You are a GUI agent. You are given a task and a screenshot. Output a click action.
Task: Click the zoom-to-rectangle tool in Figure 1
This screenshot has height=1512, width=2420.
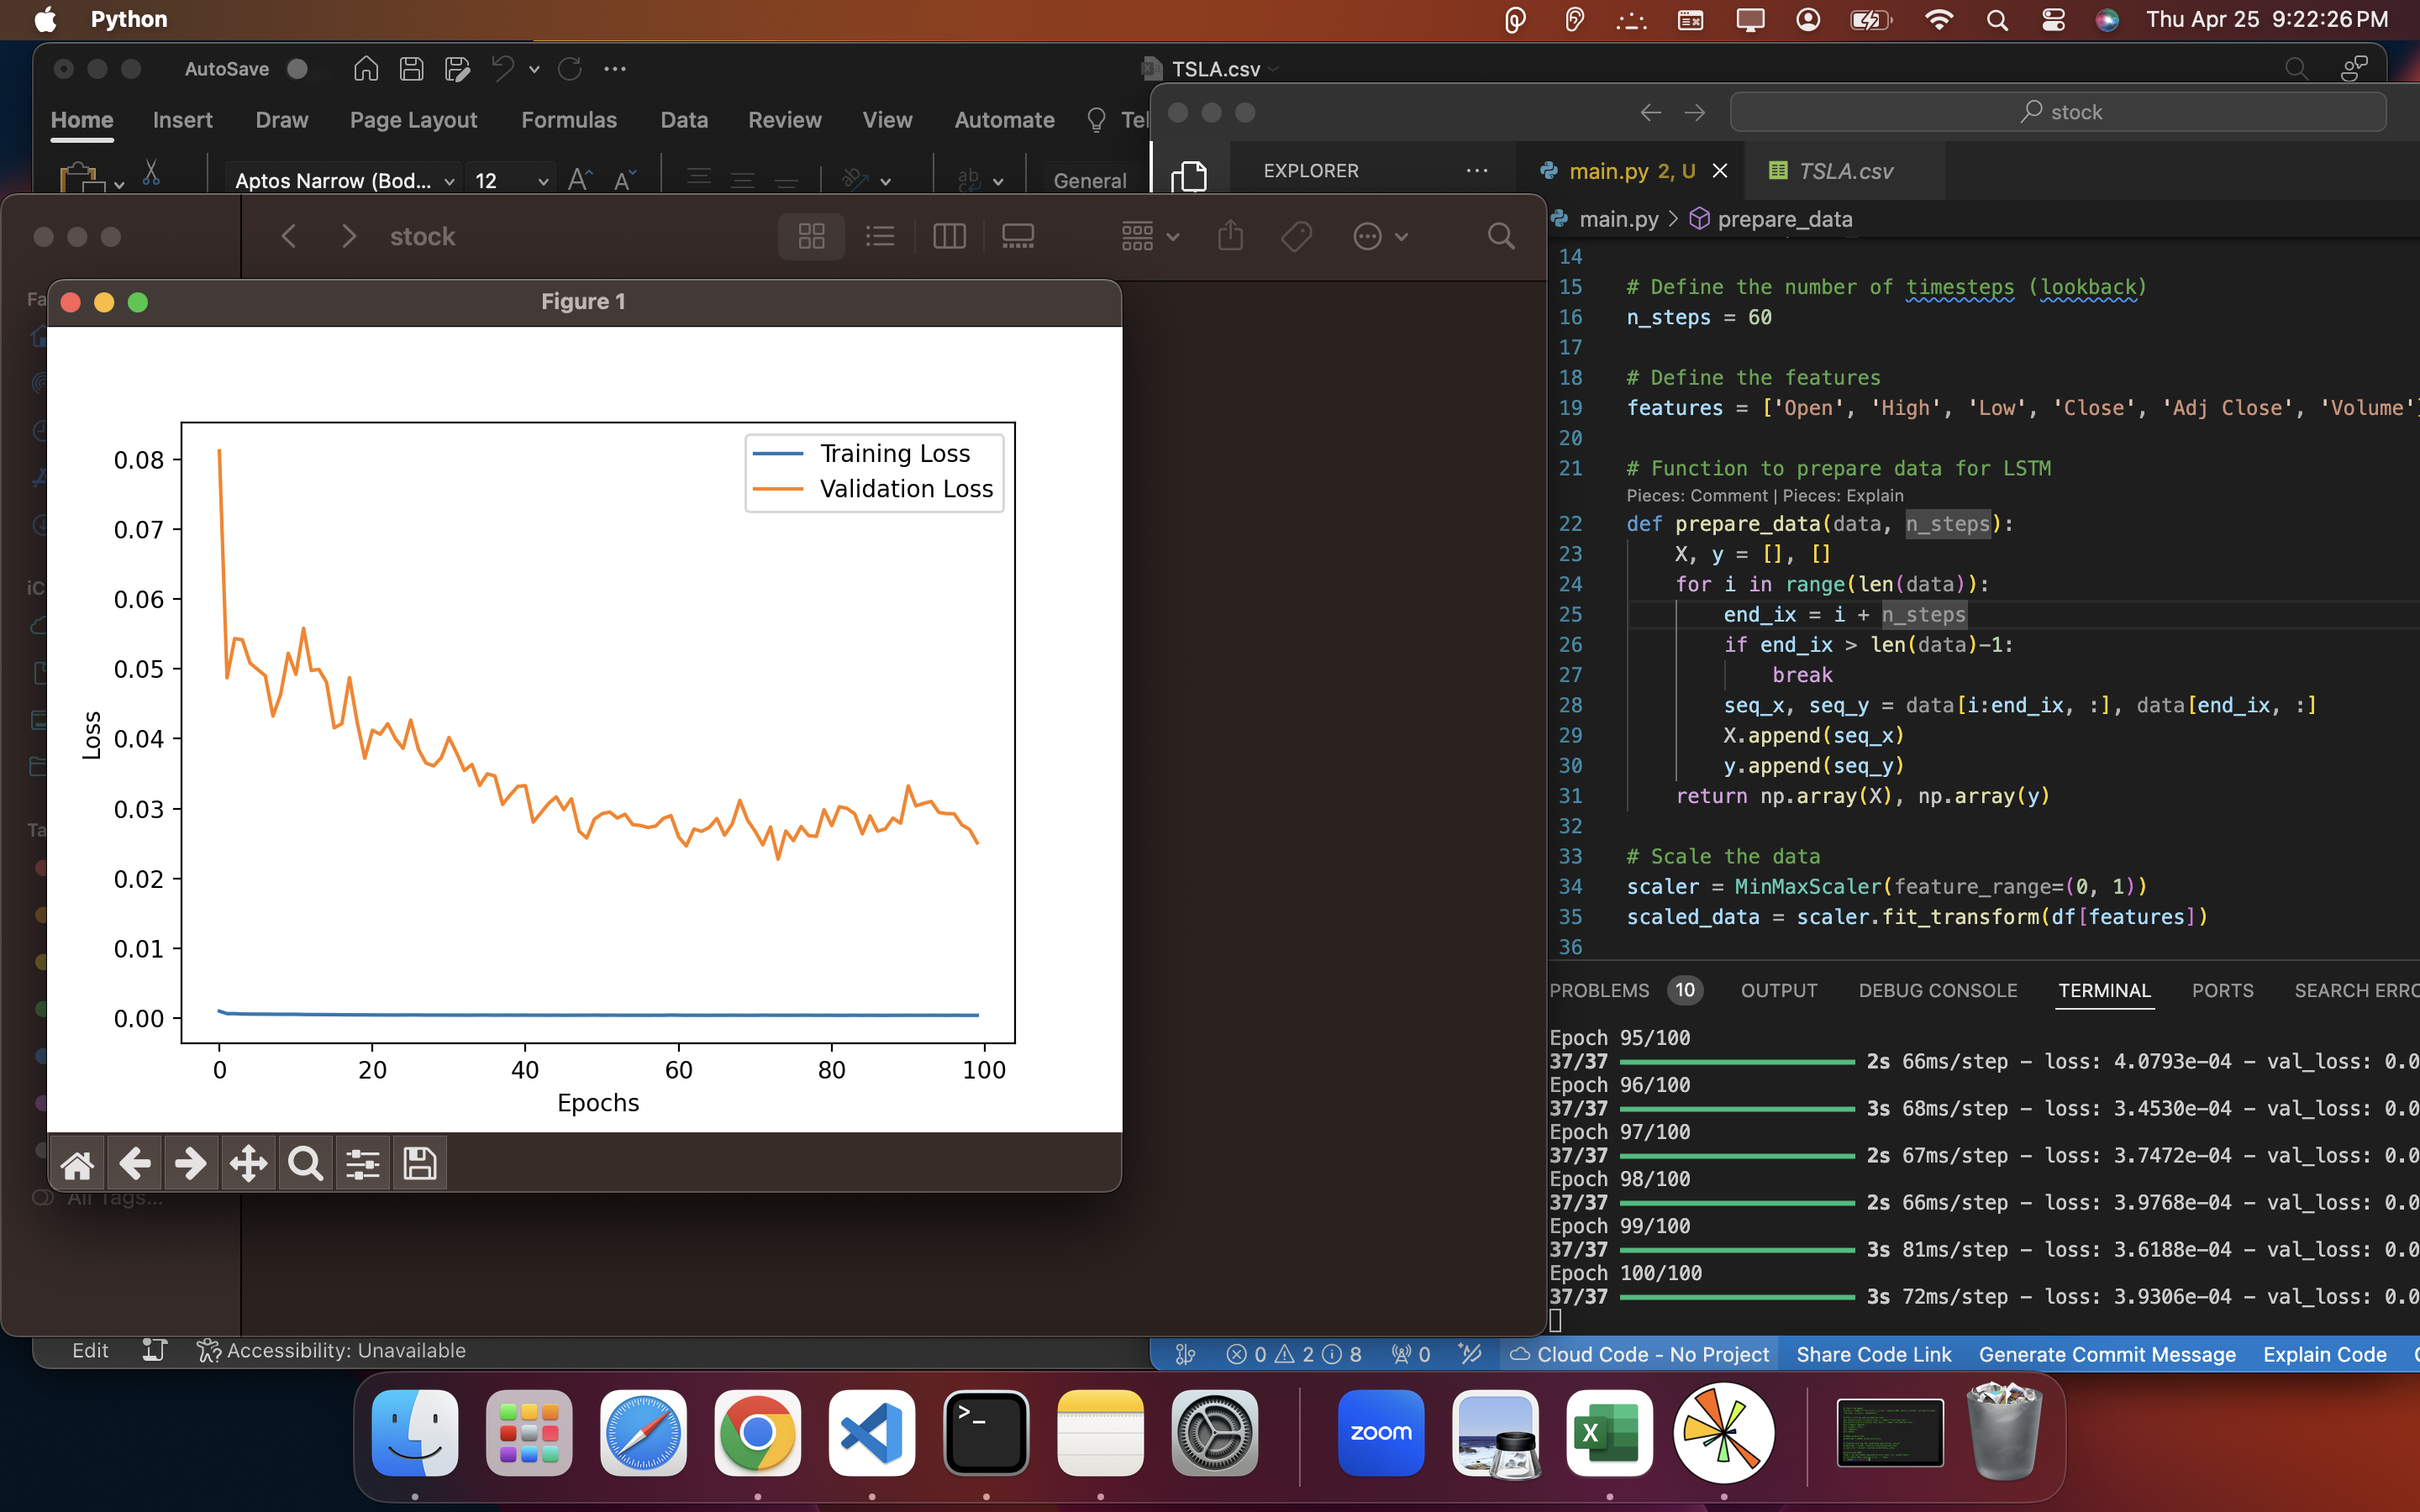[305, 1162]
